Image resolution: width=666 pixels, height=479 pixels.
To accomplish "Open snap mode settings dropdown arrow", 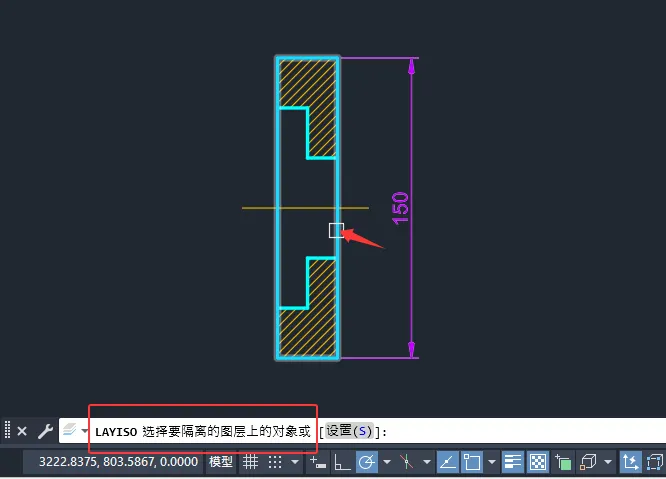I will point(295,462).
